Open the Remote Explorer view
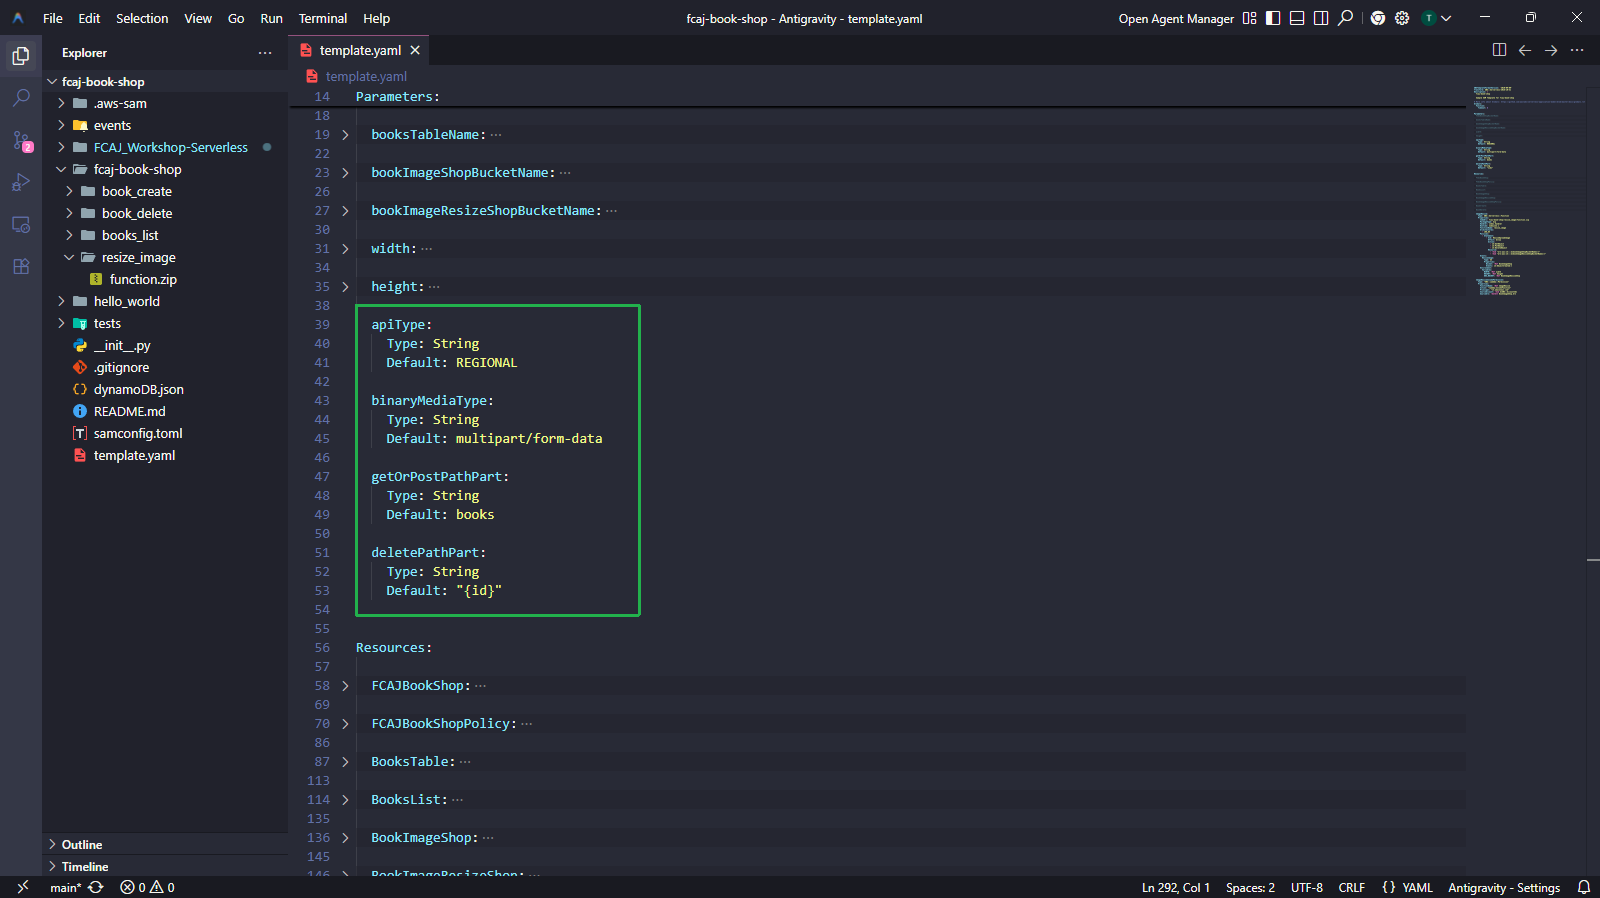The width and height of the screenshot is (1600, 898). pos(21,224)
